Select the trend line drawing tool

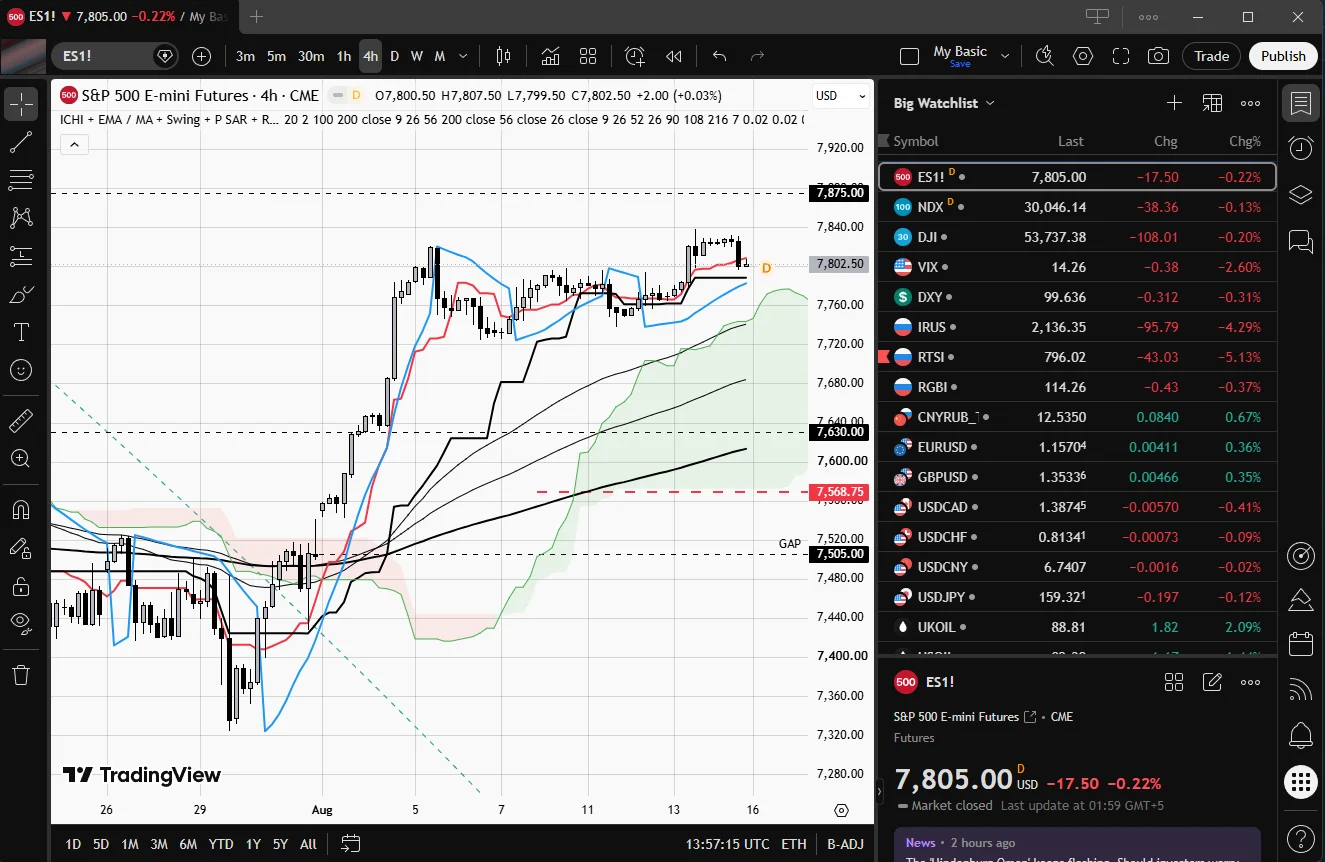[x=21, y=142]
